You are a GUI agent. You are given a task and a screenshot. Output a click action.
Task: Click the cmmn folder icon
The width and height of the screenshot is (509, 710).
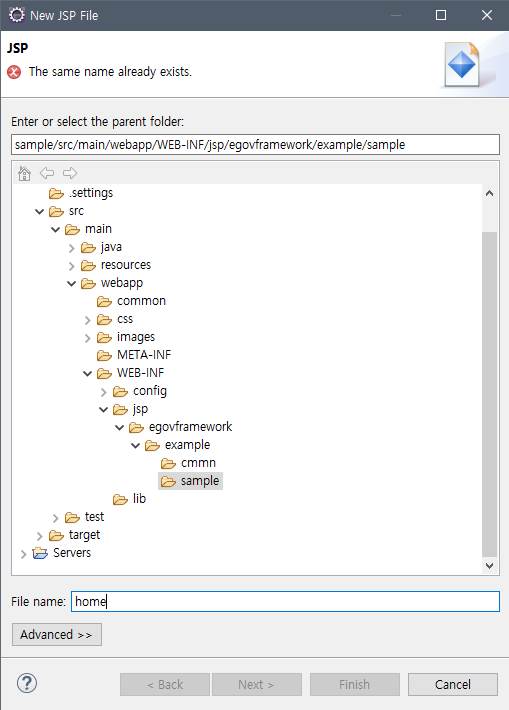[x=168, y=463]
